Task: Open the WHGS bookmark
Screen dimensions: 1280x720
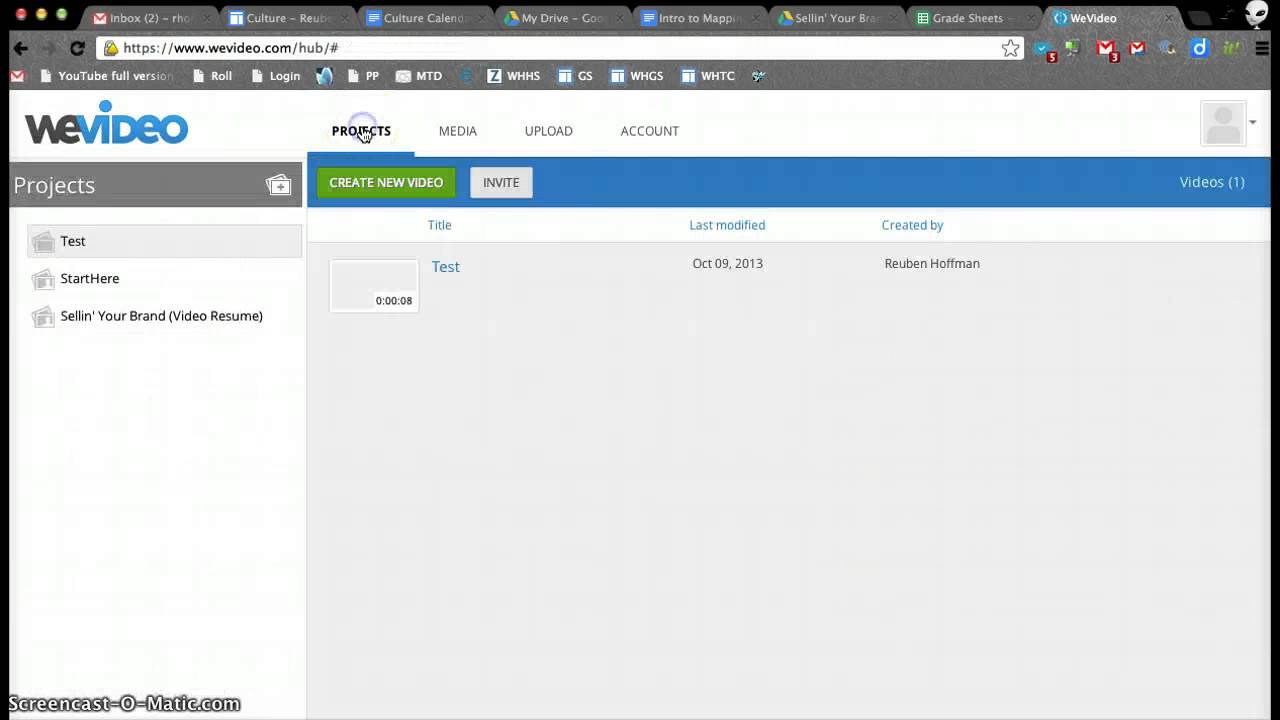Action: pyautogui.click(x=637, y=76)
